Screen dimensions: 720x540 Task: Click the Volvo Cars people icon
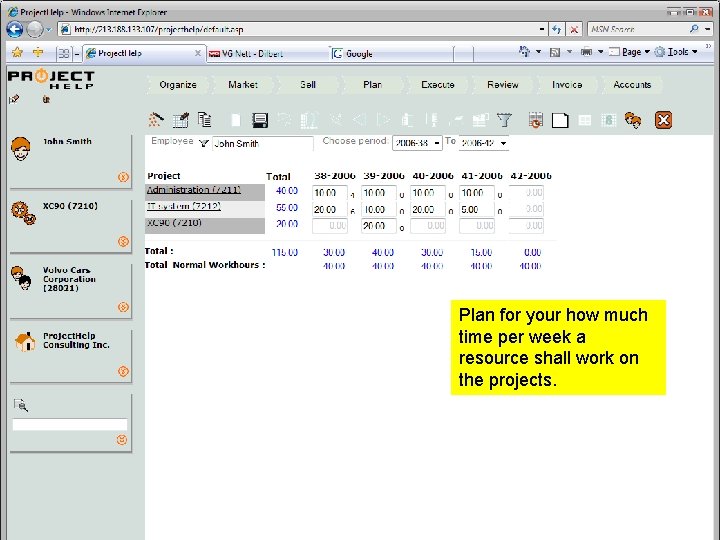[x=21, y=278]
